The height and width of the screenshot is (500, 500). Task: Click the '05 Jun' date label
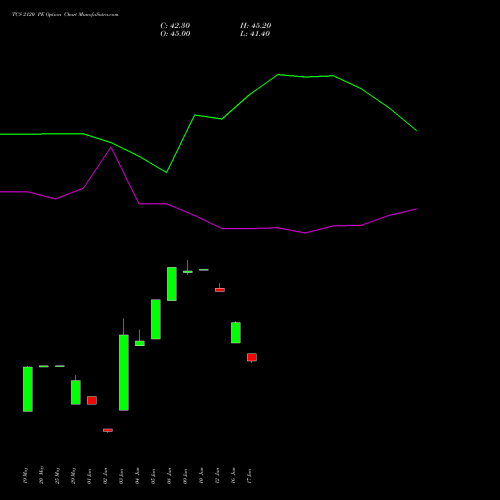[153, 476]
